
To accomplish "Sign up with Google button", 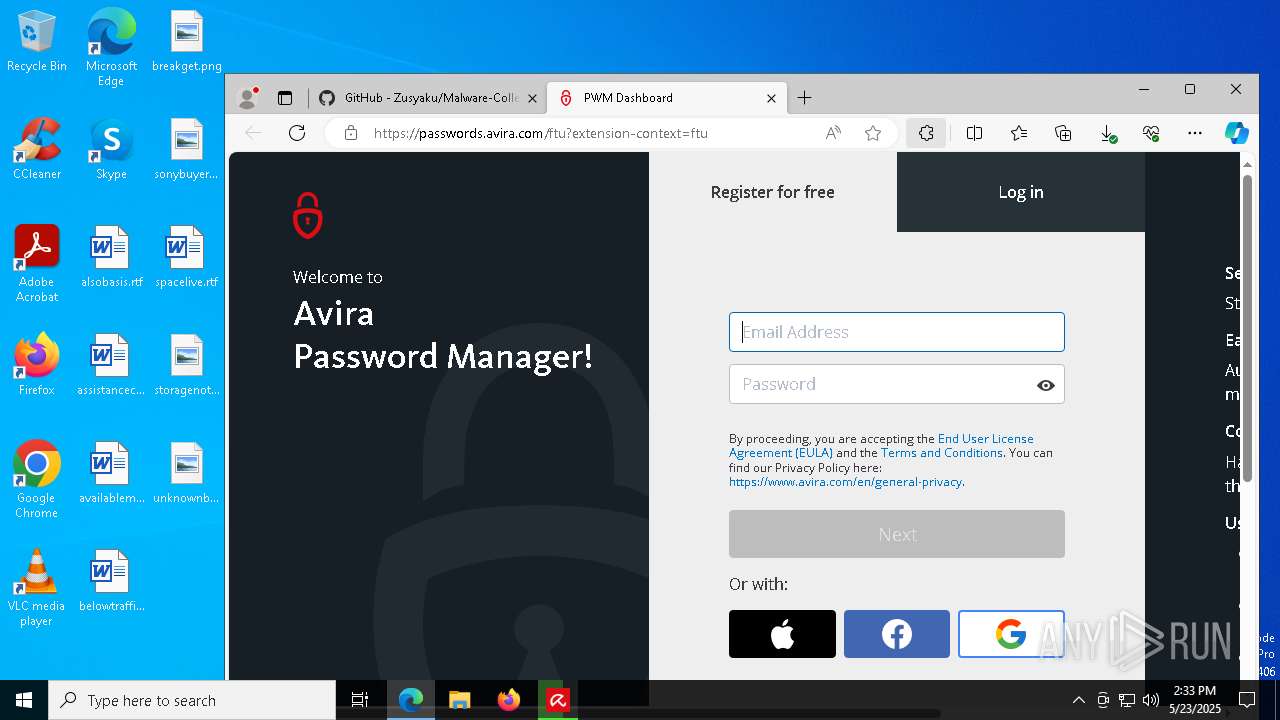I will (x=1011, y=634).
